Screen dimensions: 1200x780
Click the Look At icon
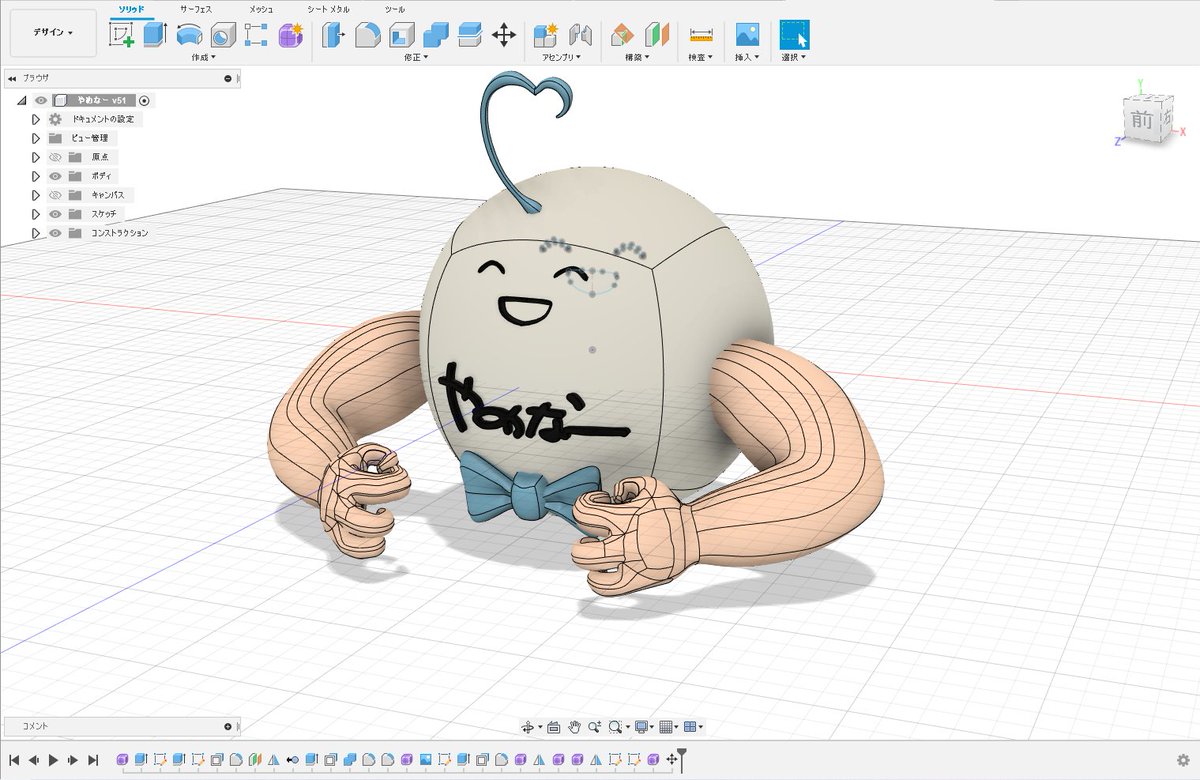click(x=553, y=727)
